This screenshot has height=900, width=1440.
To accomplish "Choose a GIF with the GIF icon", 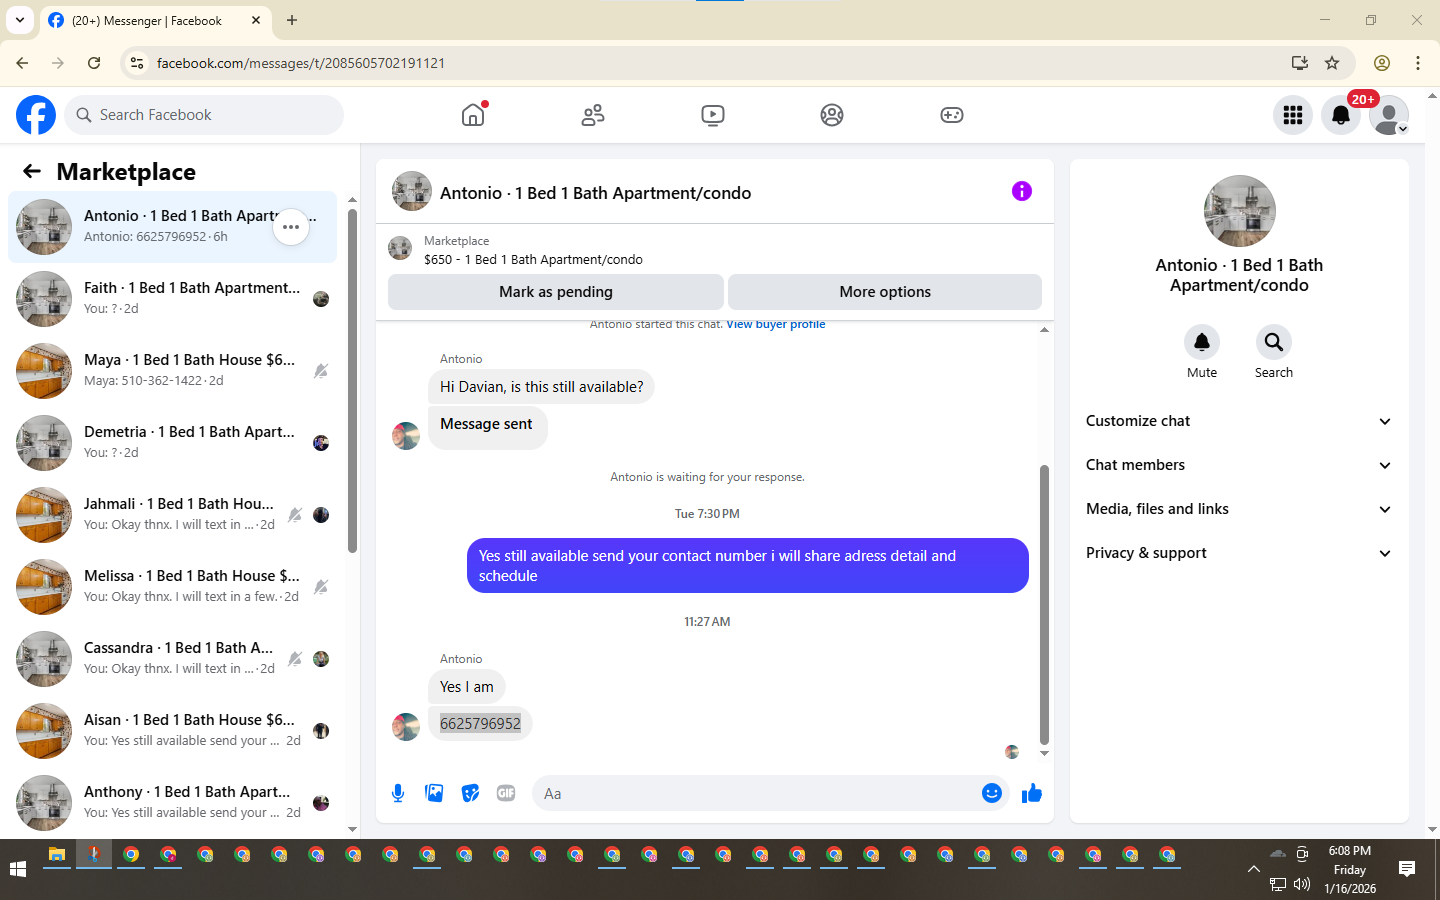I will coord(506,793).
